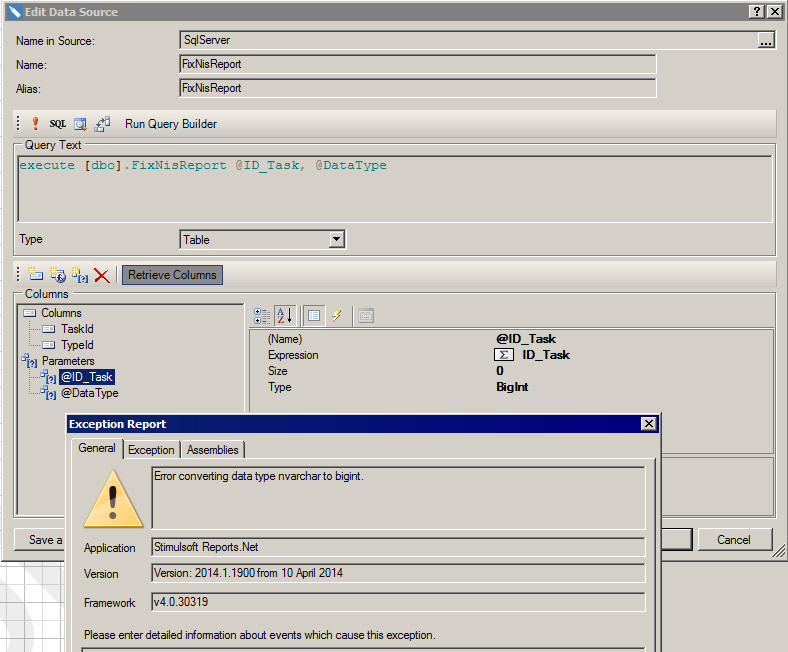Click the query toolbar grip handle
The image size is (788, 652).
pos(18,124)
